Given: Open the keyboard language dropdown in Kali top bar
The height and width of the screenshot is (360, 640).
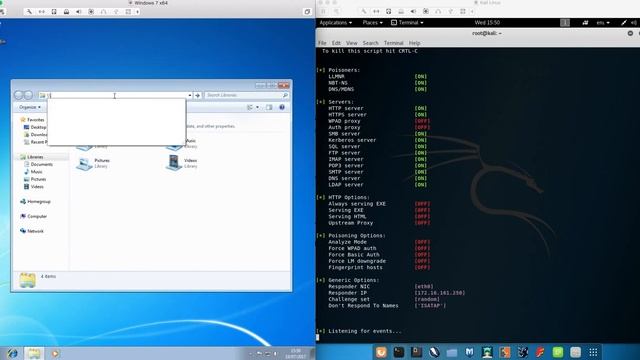Looking at the screenshot, I should pos(602,23).
